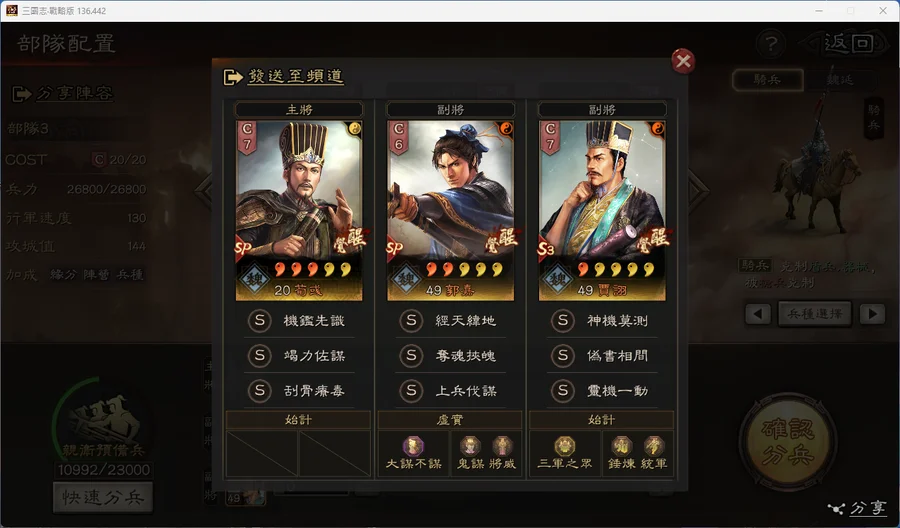Select the 大謀不謀 tactic icon
Image resolution: width=900 pixels, height=528 pixels.
click(413, 447)
